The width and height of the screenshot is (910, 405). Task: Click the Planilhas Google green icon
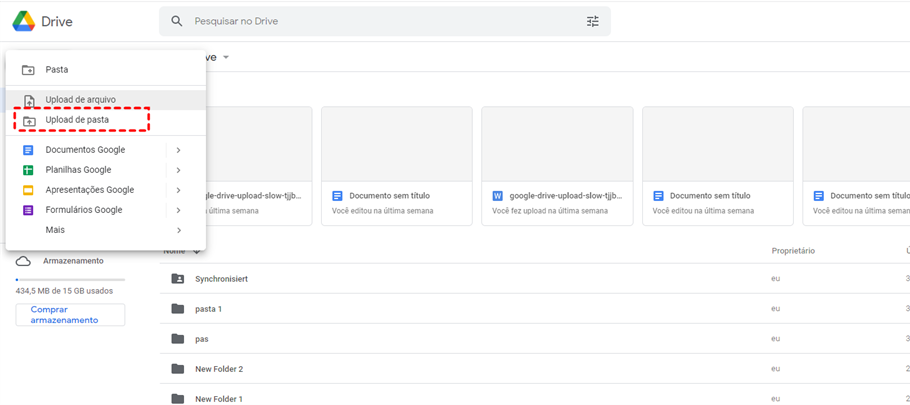coord(29,170)
